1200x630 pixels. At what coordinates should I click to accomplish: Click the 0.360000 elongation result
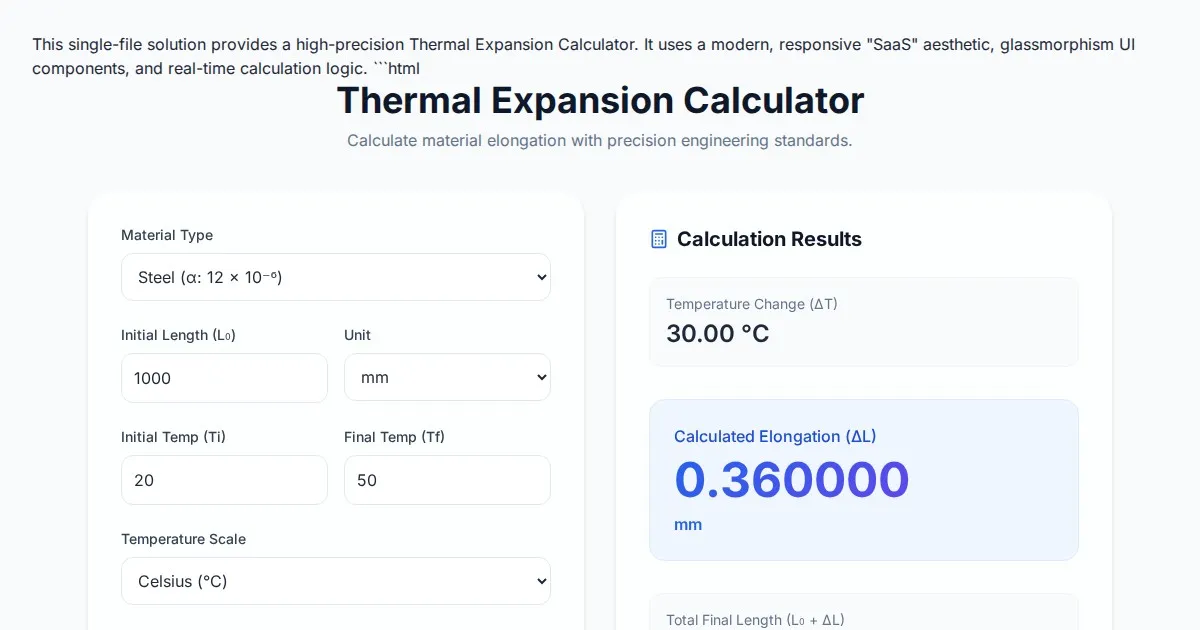[x=791, y=480]
